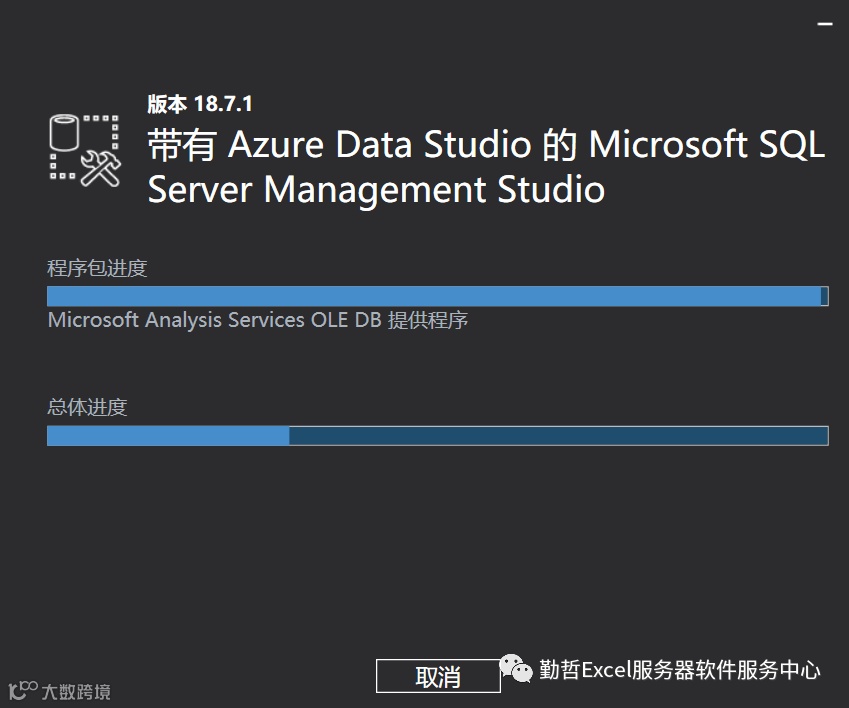
Task: Click the Microsoft Analysis Services OLE DB text
Action: 215,321
